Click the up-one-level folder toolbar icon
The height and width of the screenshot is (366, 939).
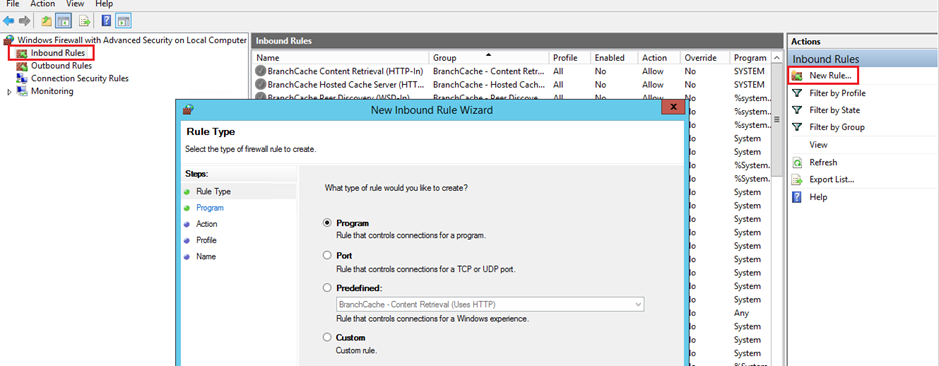point(47,21)
